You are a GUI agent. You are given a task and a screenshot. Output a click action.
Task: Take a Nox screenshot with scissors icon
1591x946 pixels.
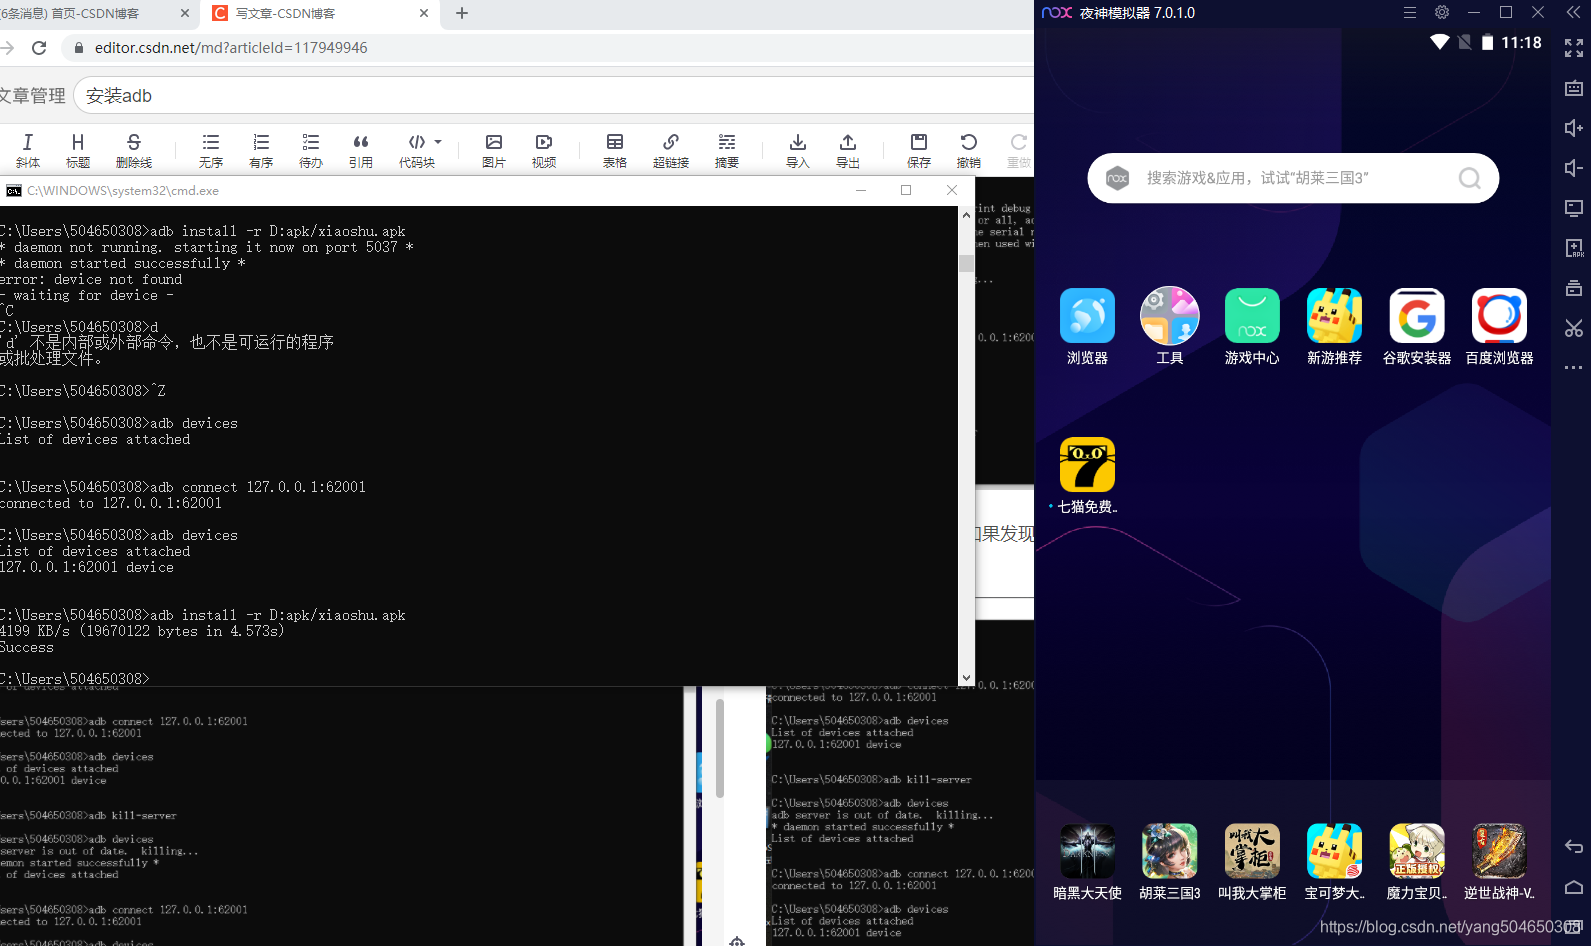(x=1574, y=328)
